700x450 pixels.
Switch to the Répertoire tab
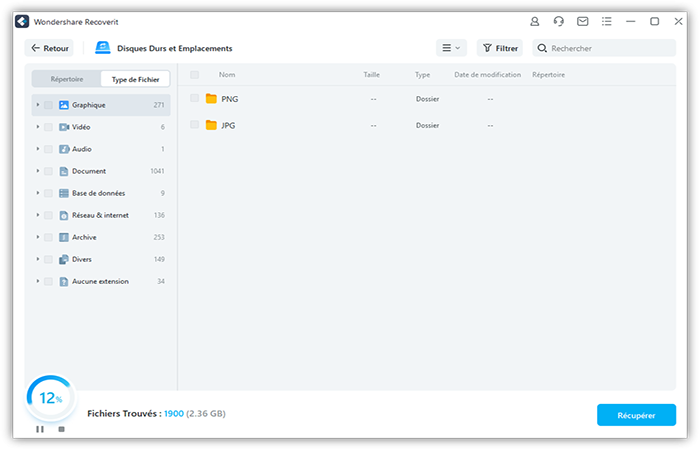(67, 79)
